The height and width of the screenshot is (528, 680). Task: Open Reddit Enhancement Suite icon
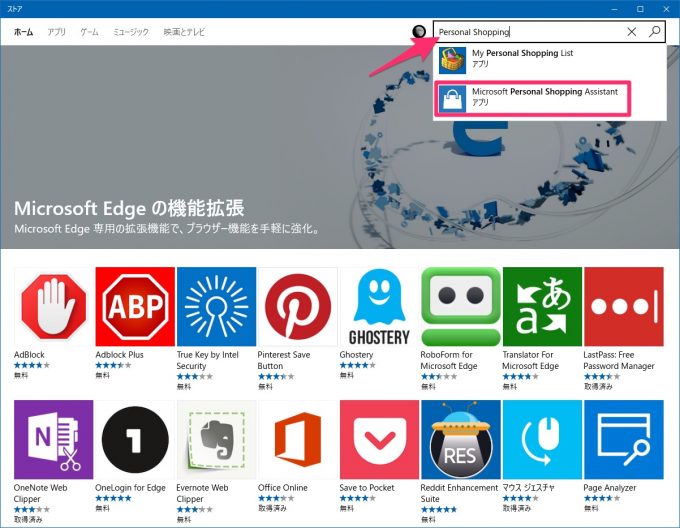click(x=461, y=440)
